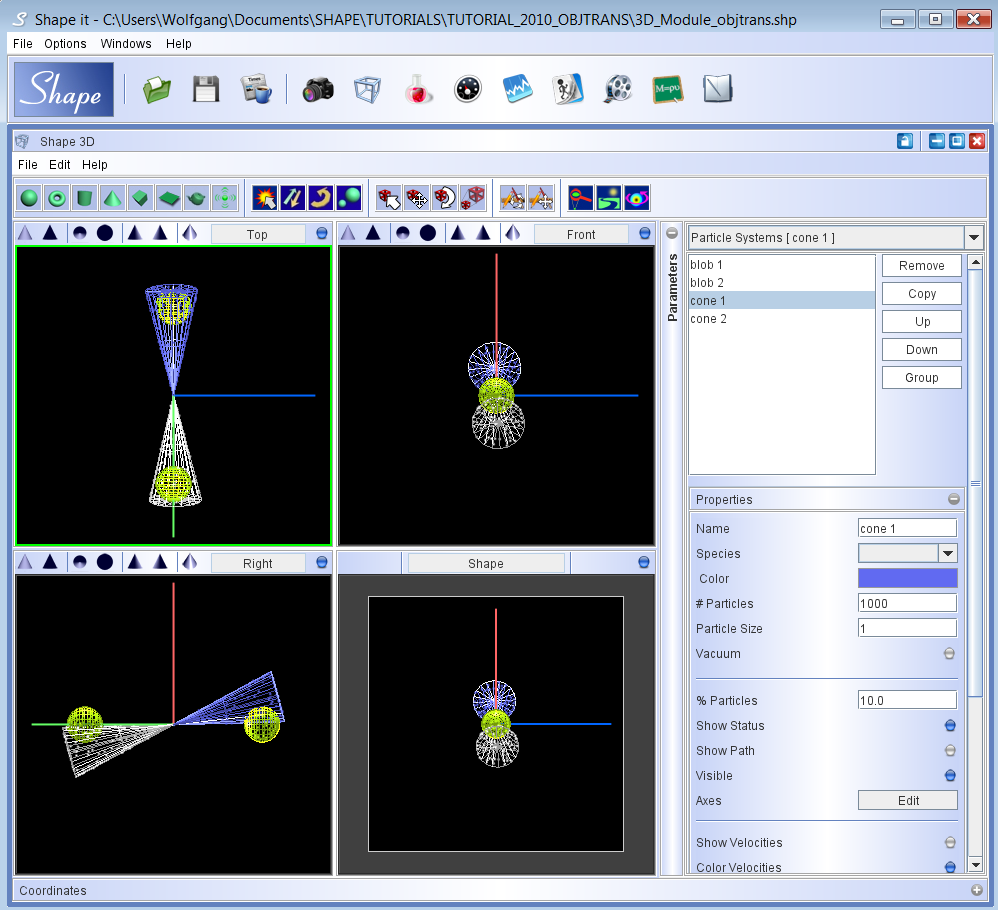Click the camera render icon
Image resolution: width=998 pixels, height=910 pixels.
click(318, 89)
